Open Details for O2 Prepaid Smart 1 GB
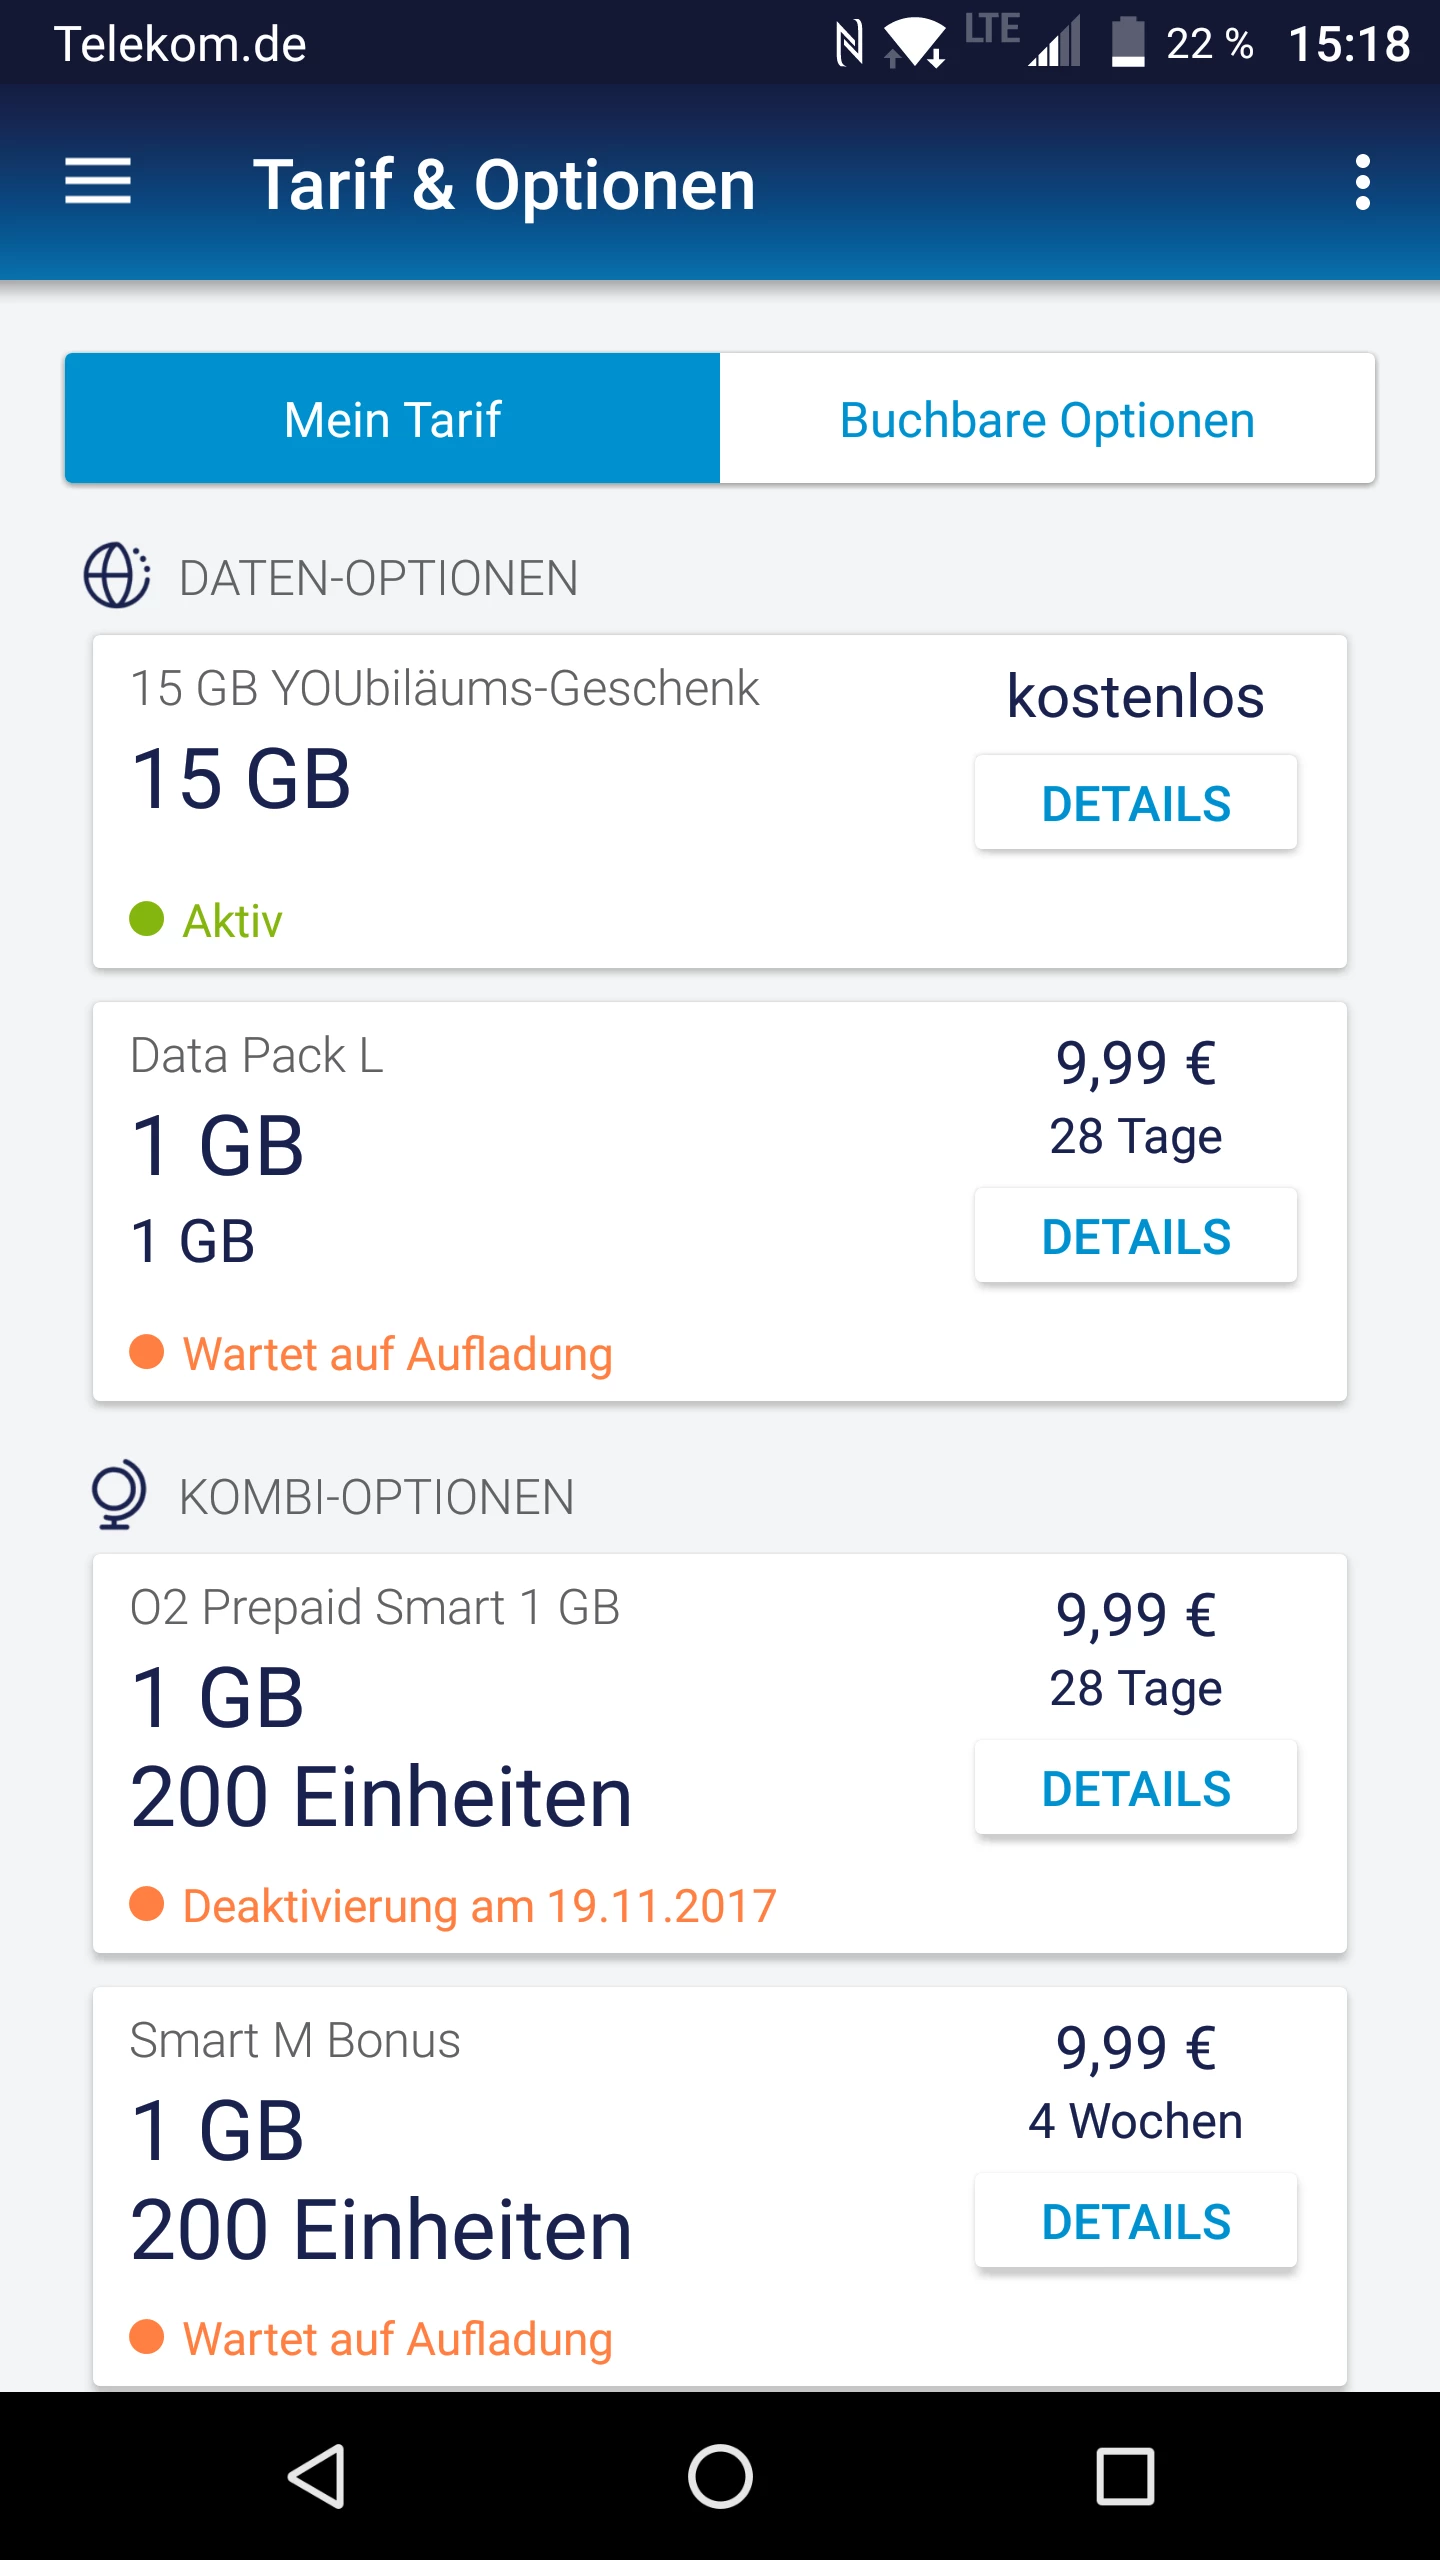The image size is (1440, 2560). (1136, 1788)
